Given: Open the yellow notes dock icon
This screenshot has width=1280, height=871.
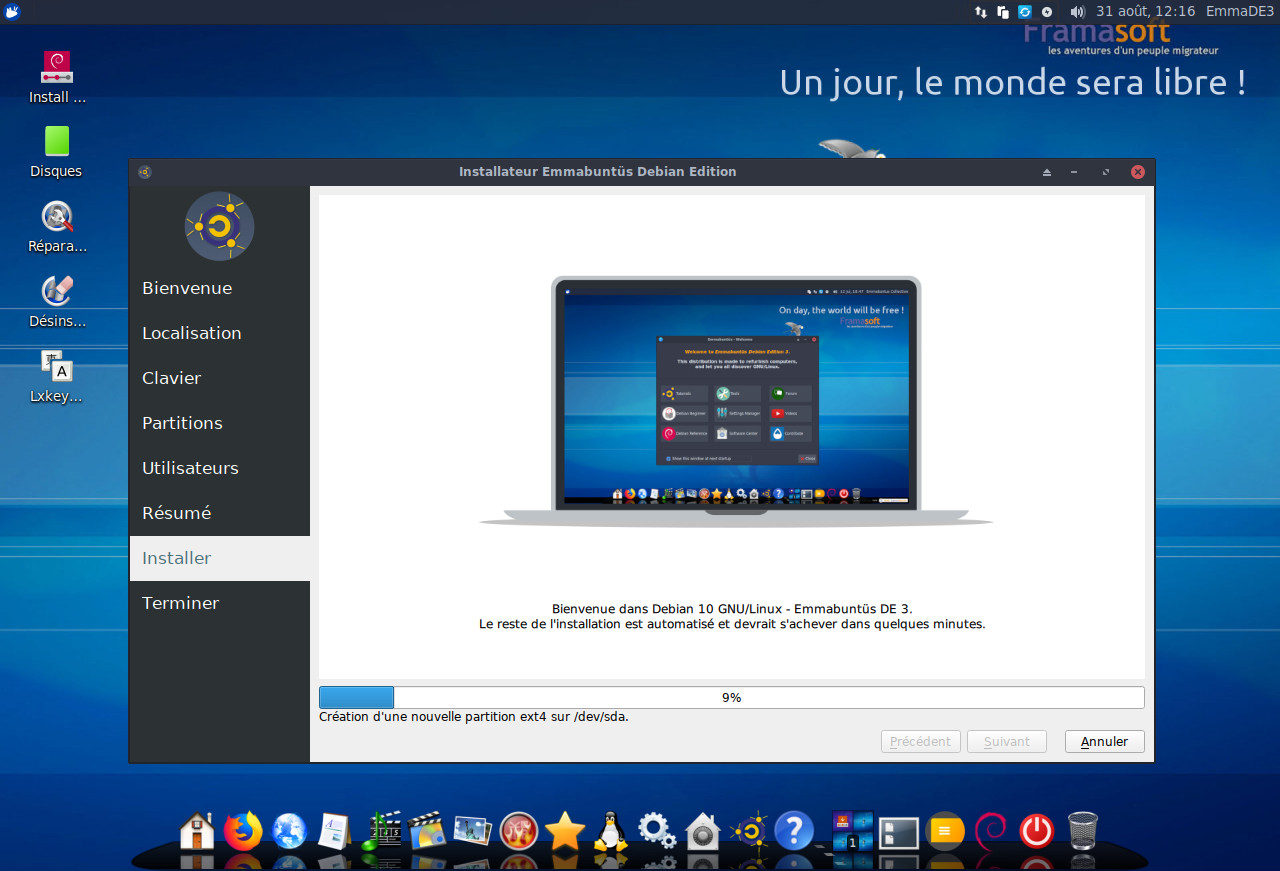Looking at the screenshot, I should point(945,830).
